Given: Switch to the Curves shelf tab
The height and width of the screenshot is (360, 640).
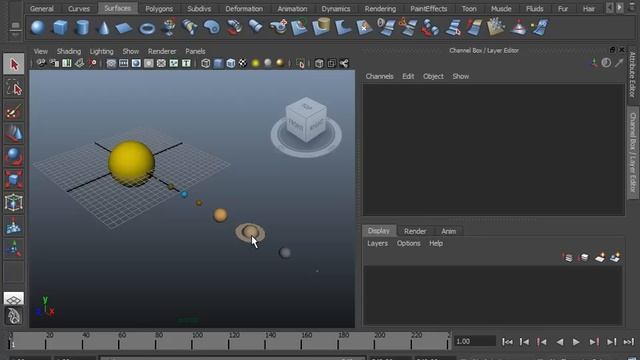Looking at the screenshot, I should pyautogui.click(x=78, y=9).
